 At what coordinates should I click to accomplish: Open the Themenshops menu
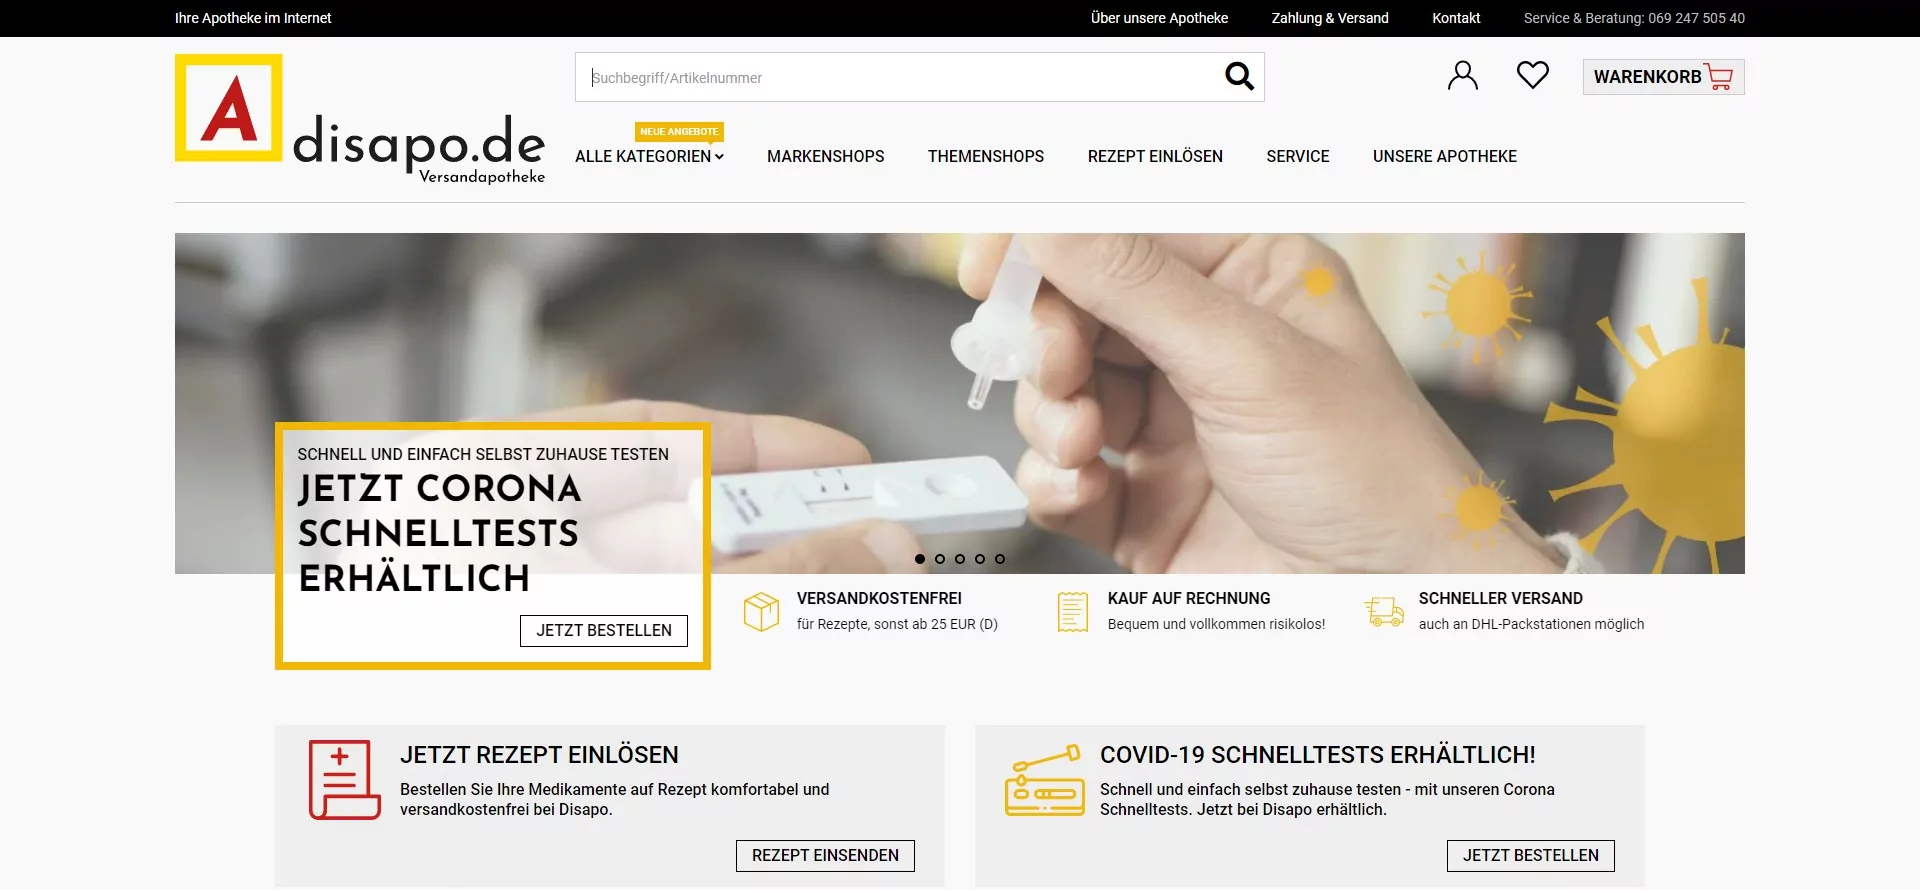pos(986,156)
